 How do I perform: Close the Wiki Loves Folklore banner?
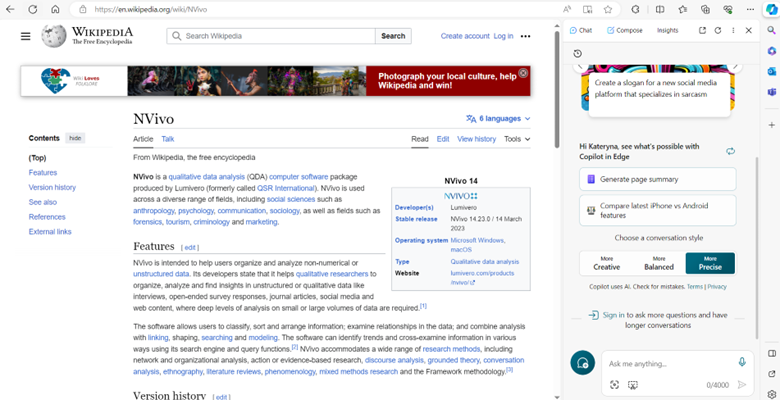tap(523, 73)
